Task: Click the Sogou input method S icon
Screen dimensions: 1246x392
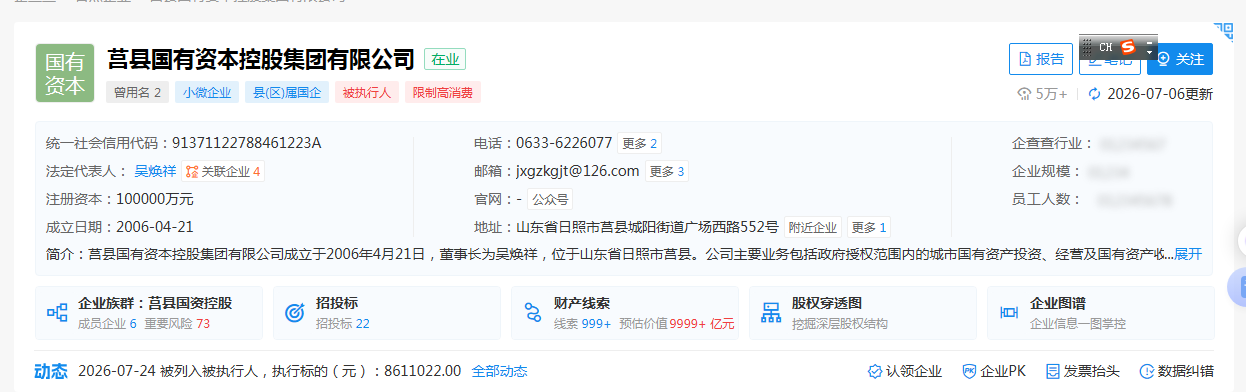Action: 1128,47
